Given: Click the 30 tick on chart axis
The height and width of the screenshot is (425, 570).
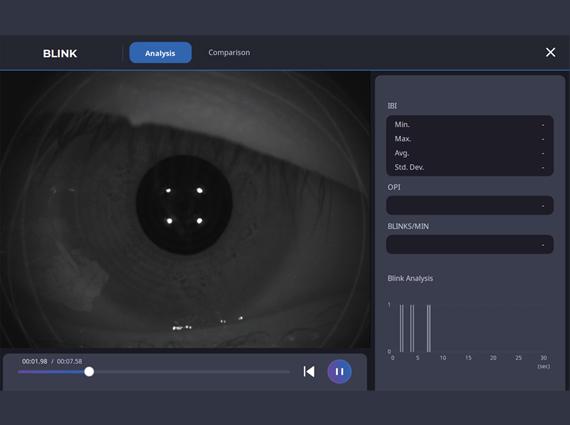Looking at the screenshot, I should pyautogui.click(x=543, y=358).
